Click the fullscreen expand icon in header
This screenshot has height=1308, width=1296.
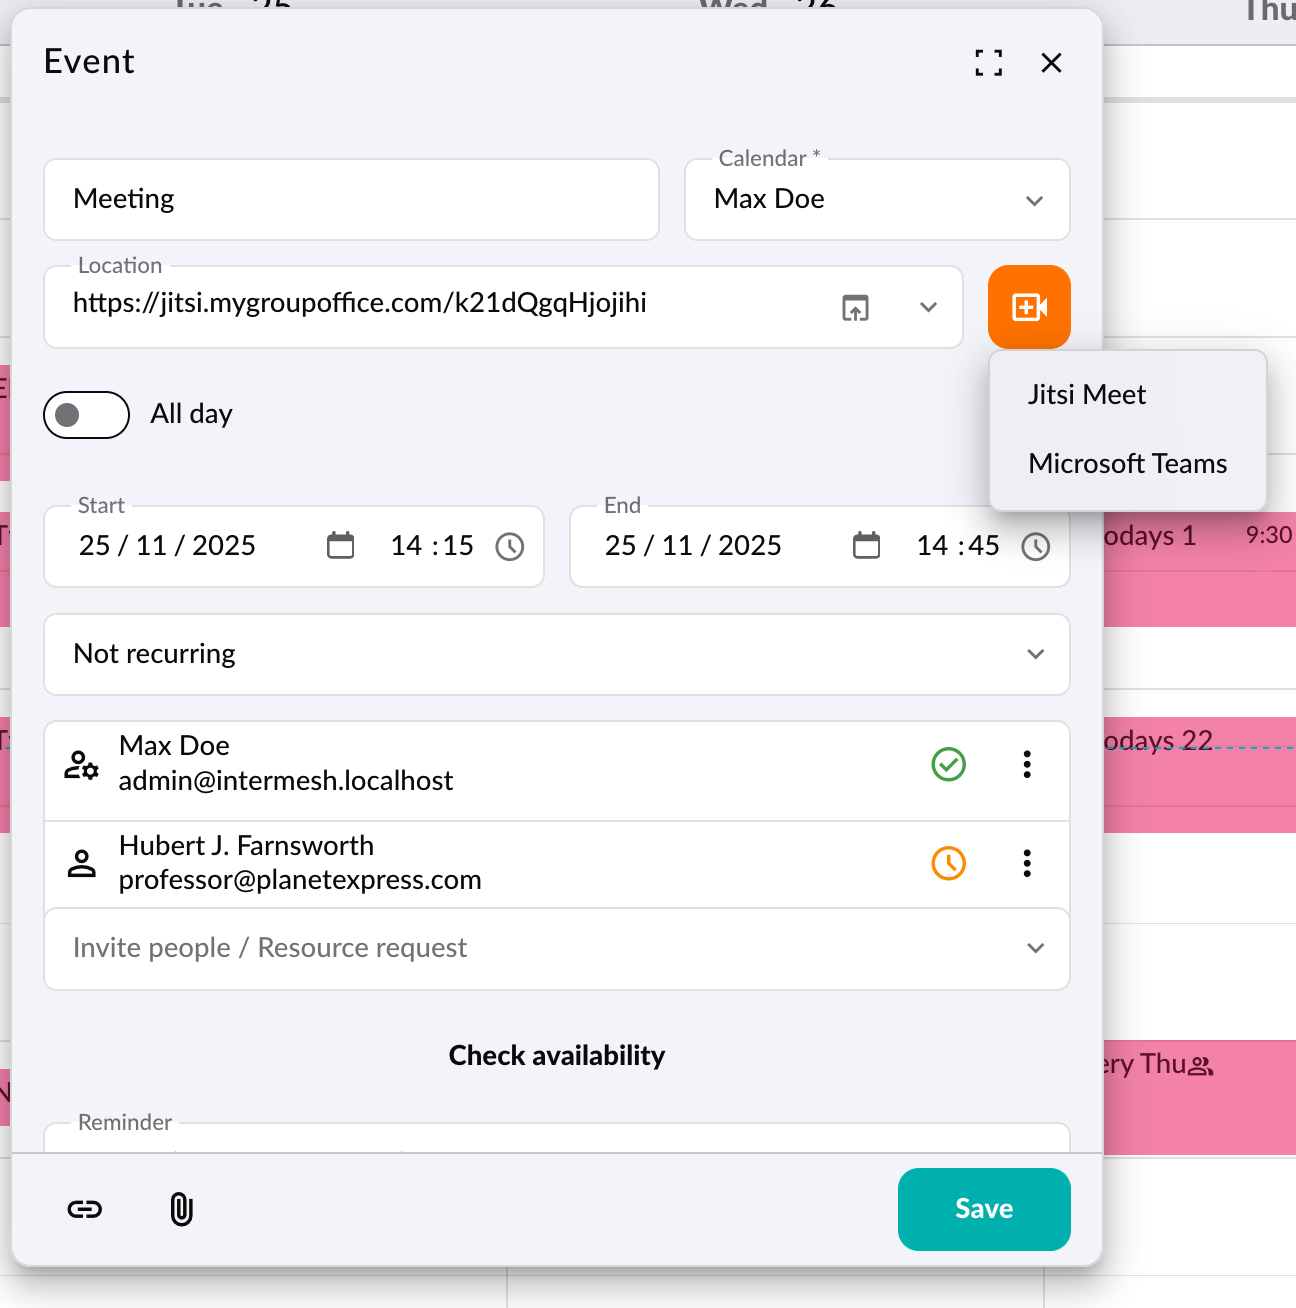(x=988, y=63)
